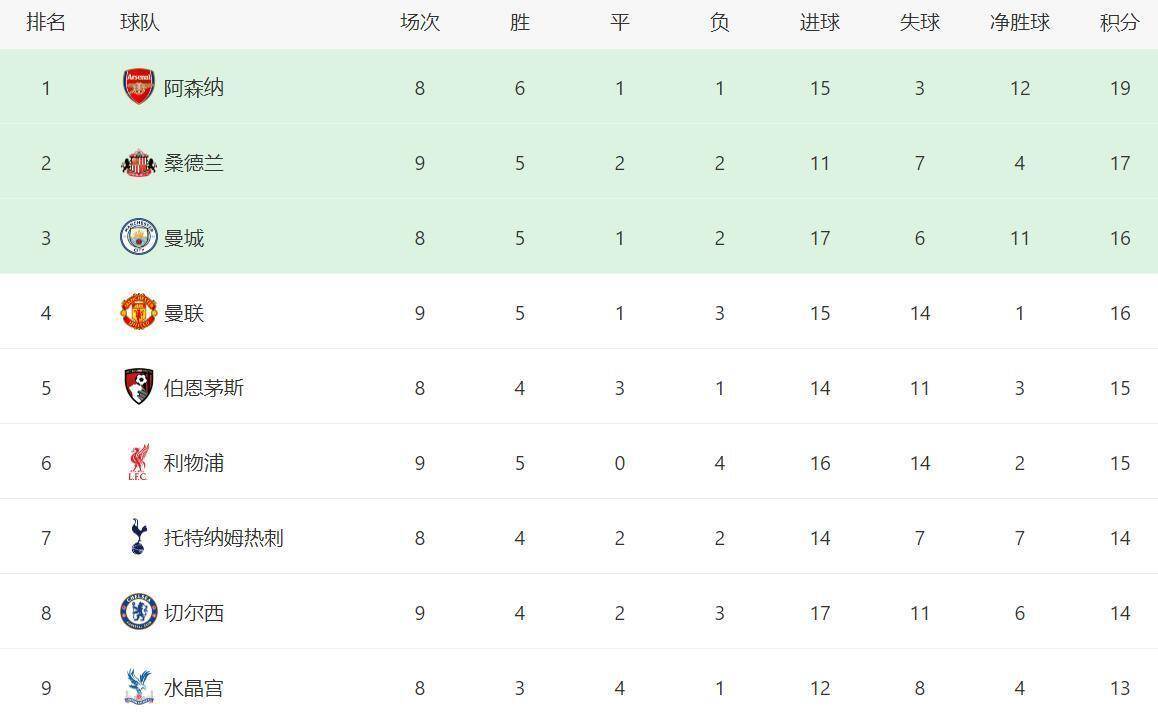Click the Liverpool club crest icon

tap(139, 462)
